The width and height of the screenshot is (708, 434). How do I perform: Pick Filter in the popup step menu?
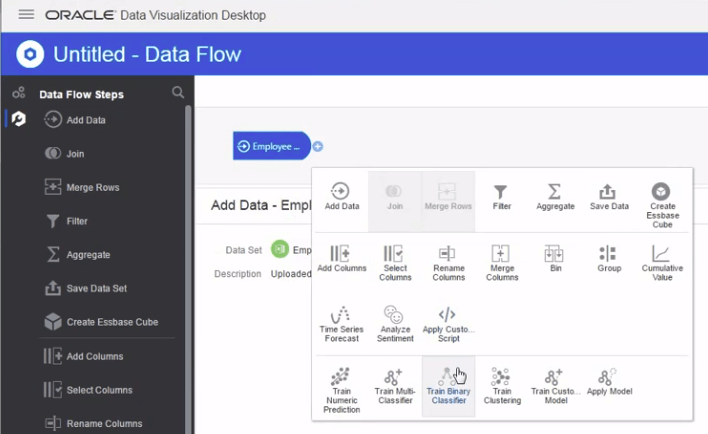(x=502, y=197)
